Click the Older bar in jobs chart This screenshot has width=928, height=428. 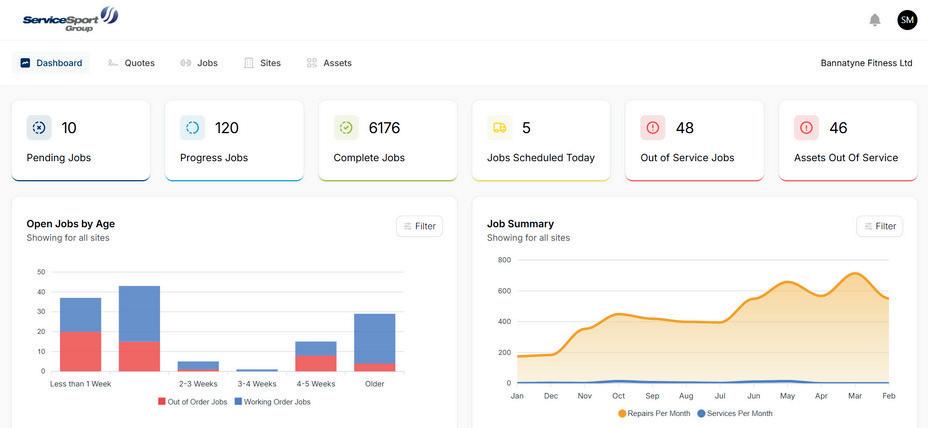(375, 342)
